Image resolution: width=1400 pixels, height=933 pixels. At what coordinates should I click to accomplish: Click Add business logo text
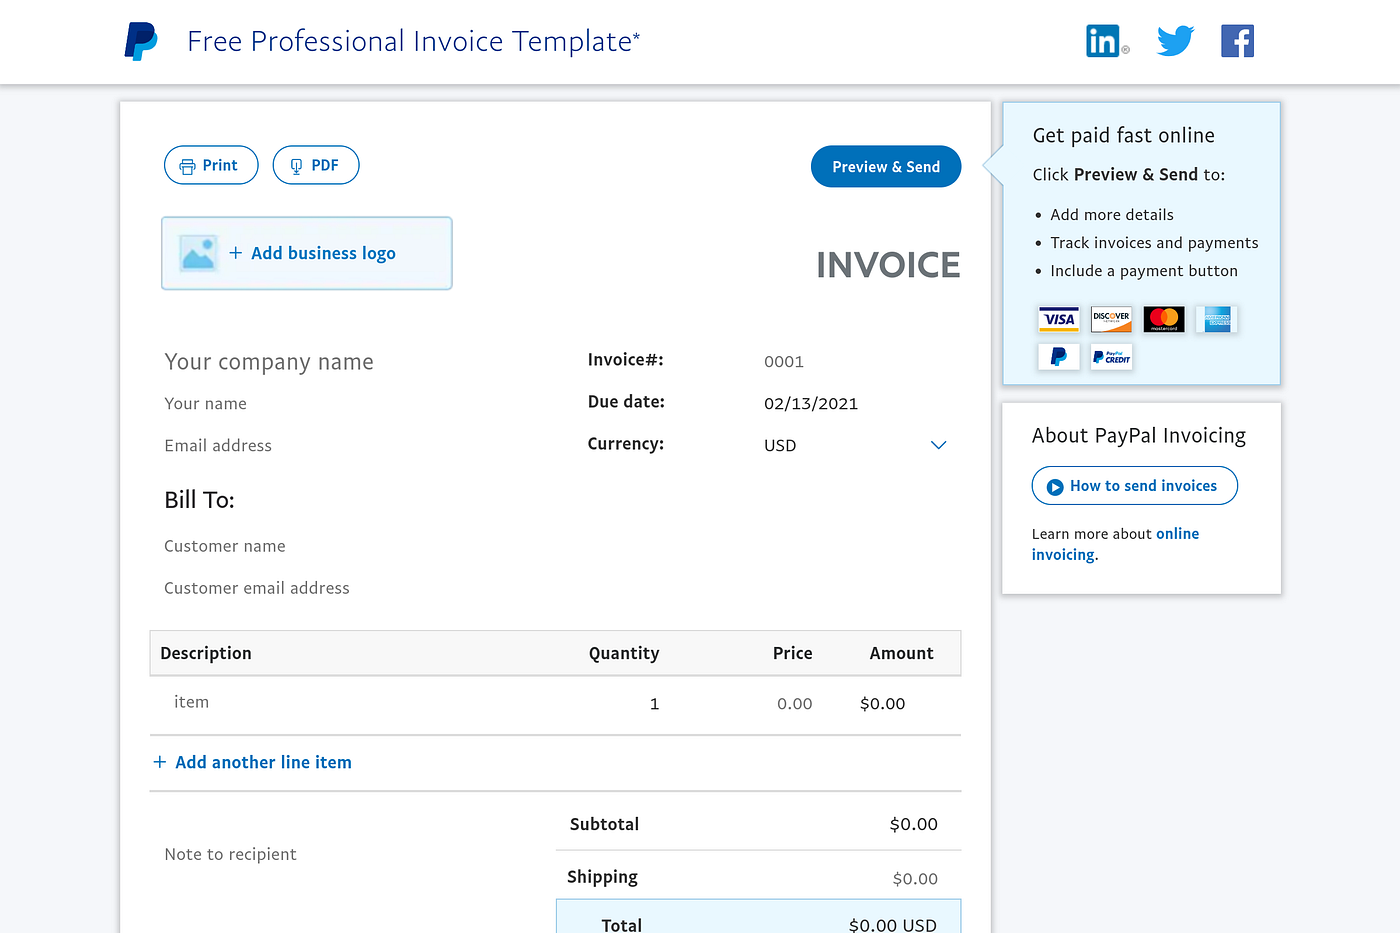pyautogui.click(x=323, y=253)
